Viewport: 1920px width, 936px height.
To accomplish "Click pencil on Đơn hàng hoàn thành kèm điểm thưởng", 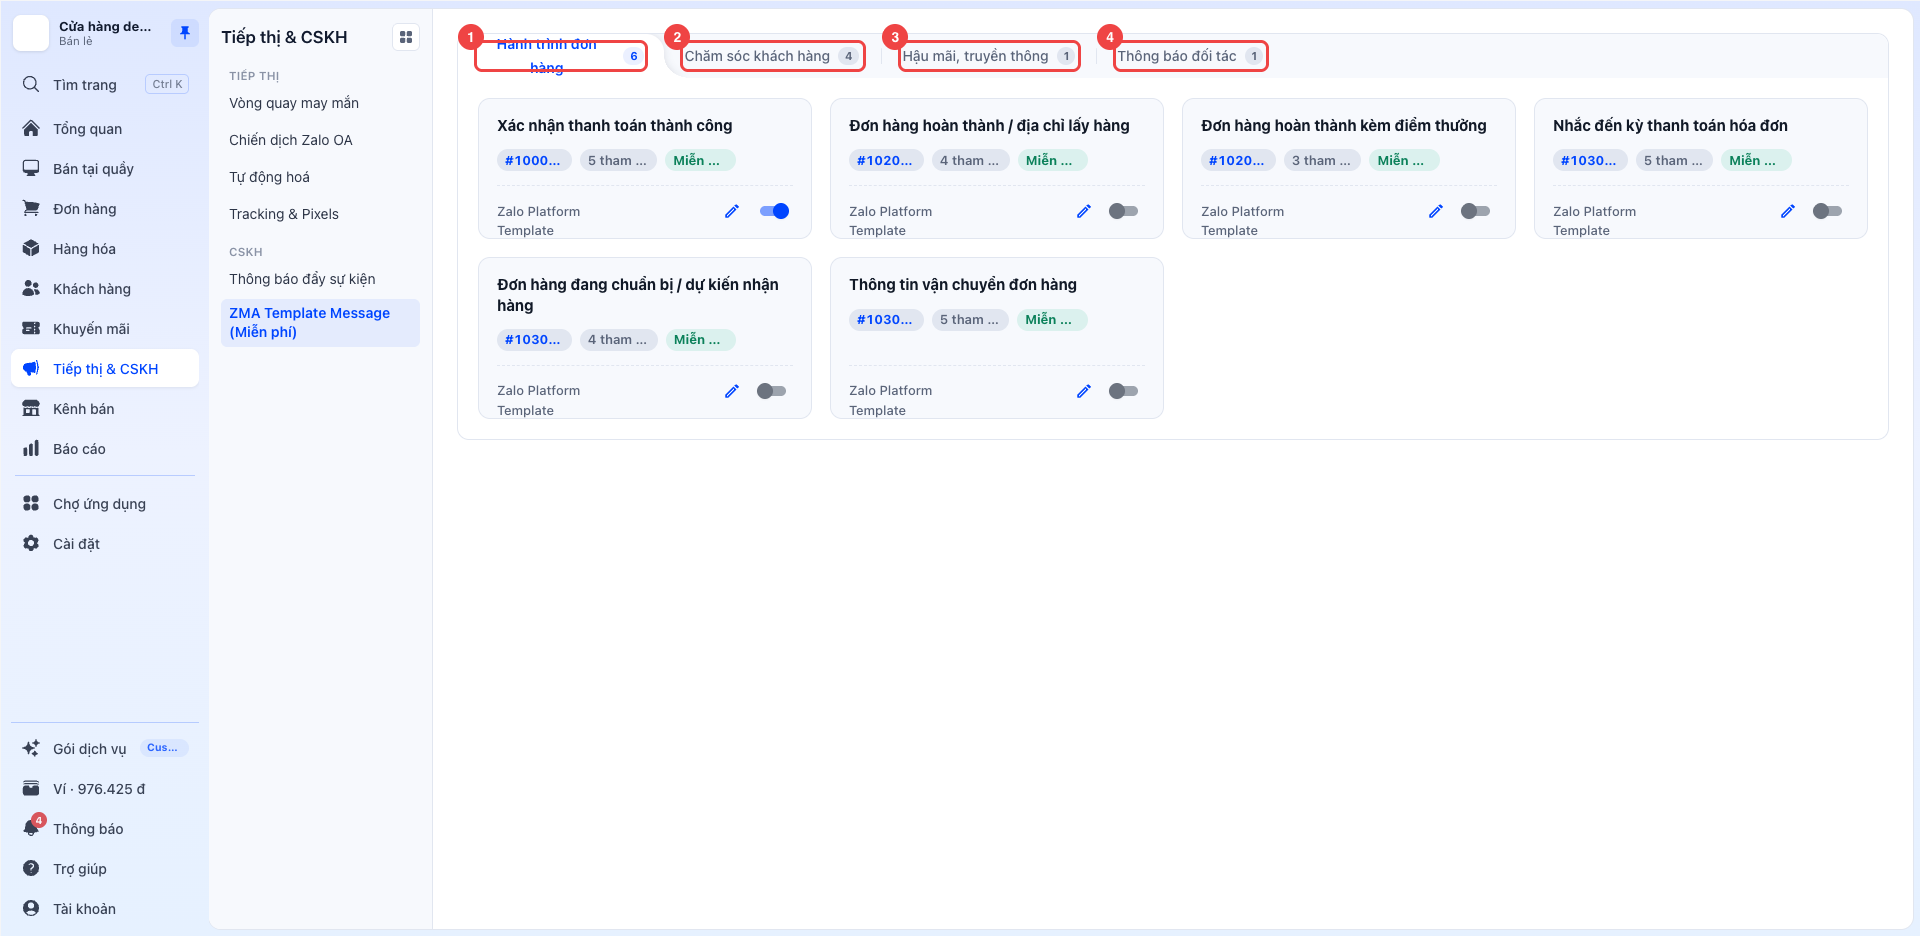I will 1436,211.
